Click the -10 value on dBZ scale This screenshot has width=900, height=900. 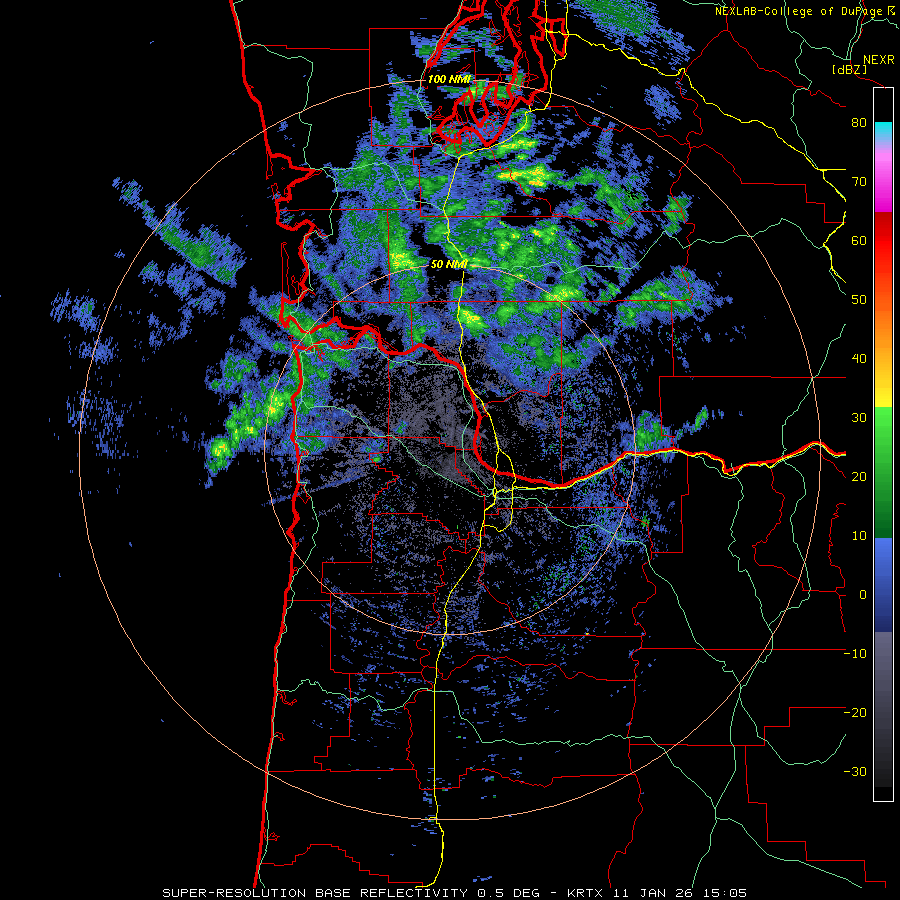855,654
